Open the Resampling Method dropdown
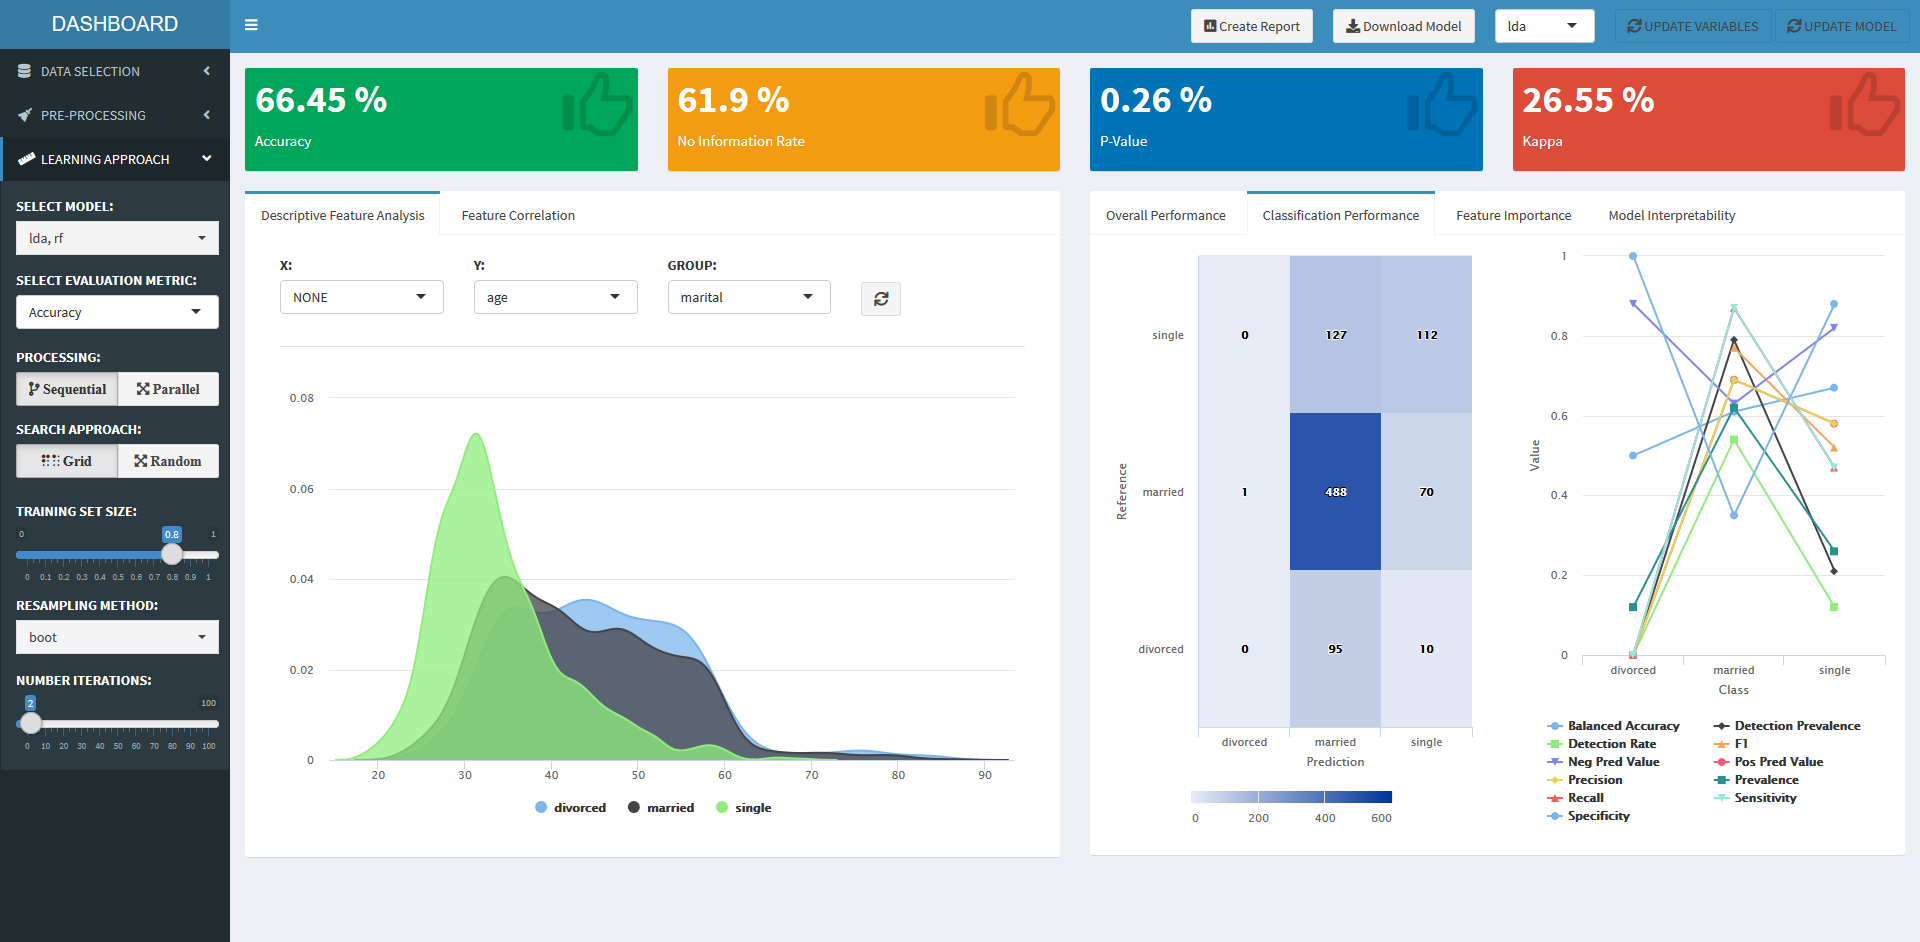This screenshot has height=942, width=1920. [x=117, y=637]
